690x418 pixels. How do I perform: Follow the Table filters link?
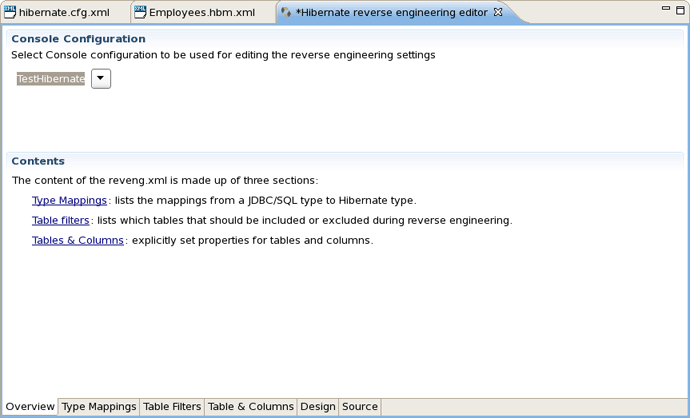(61, 220)
